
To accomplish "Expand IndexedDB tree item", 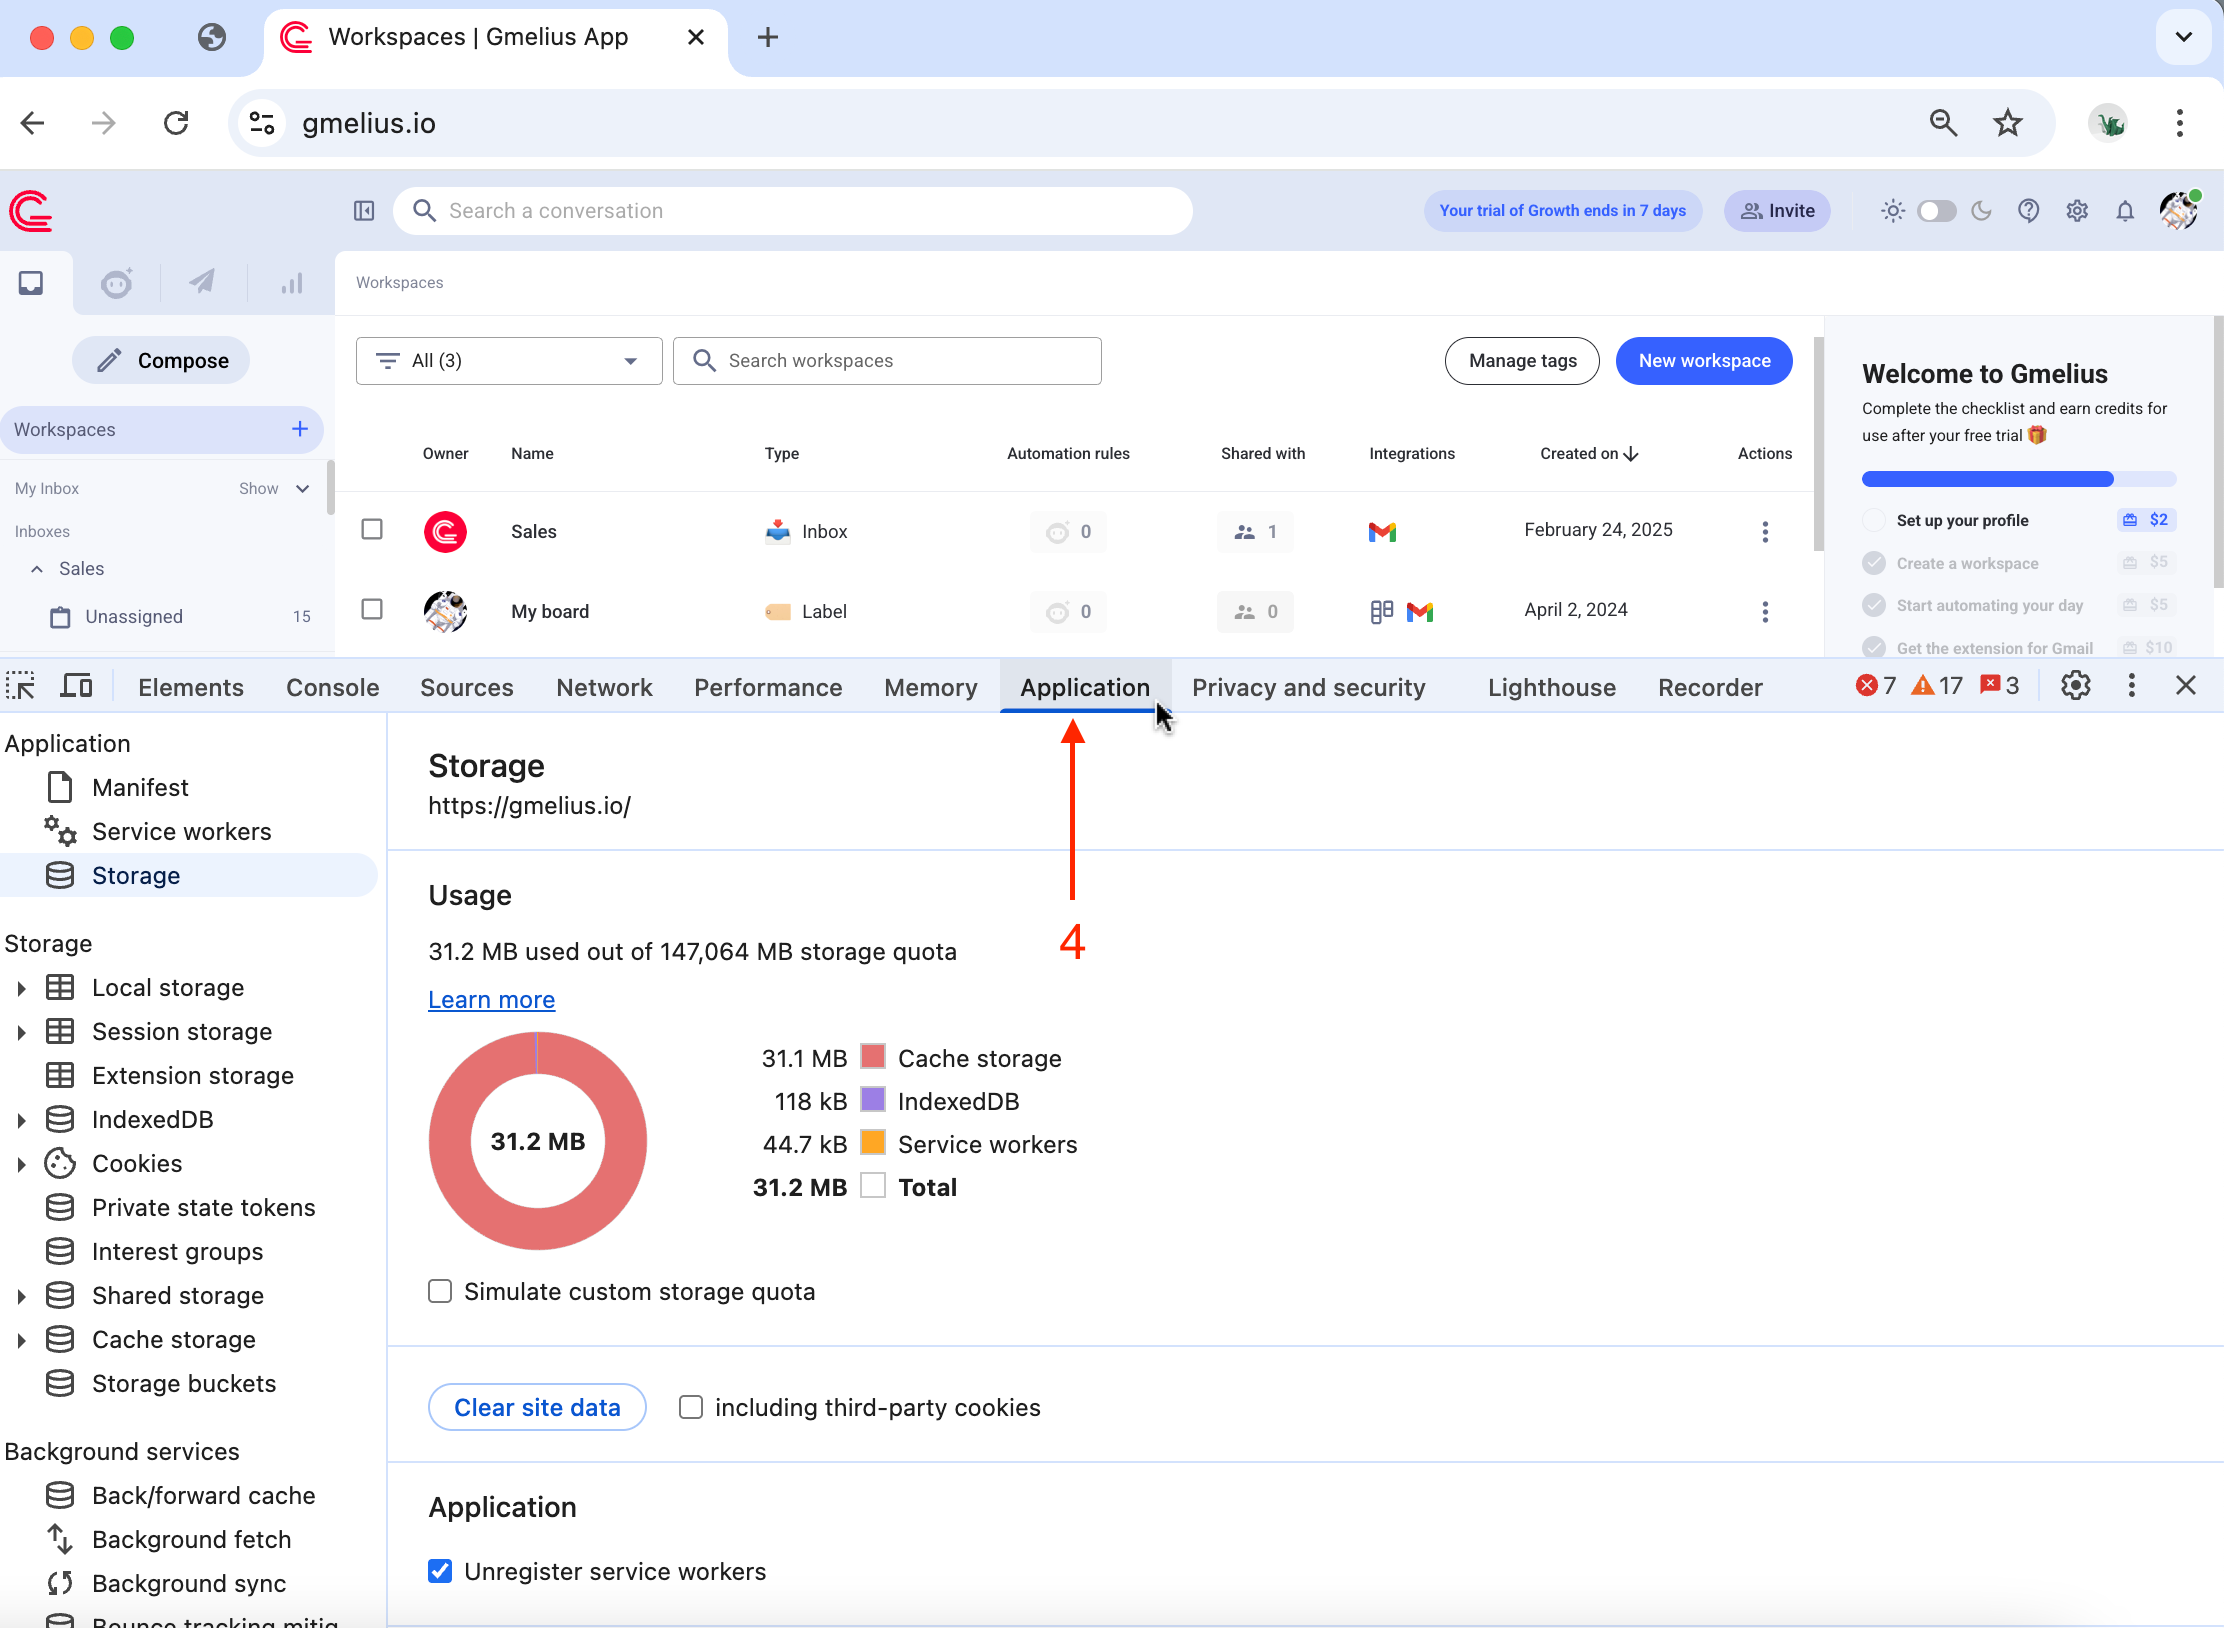I will pyautogui.click(x=21, y=1120).
